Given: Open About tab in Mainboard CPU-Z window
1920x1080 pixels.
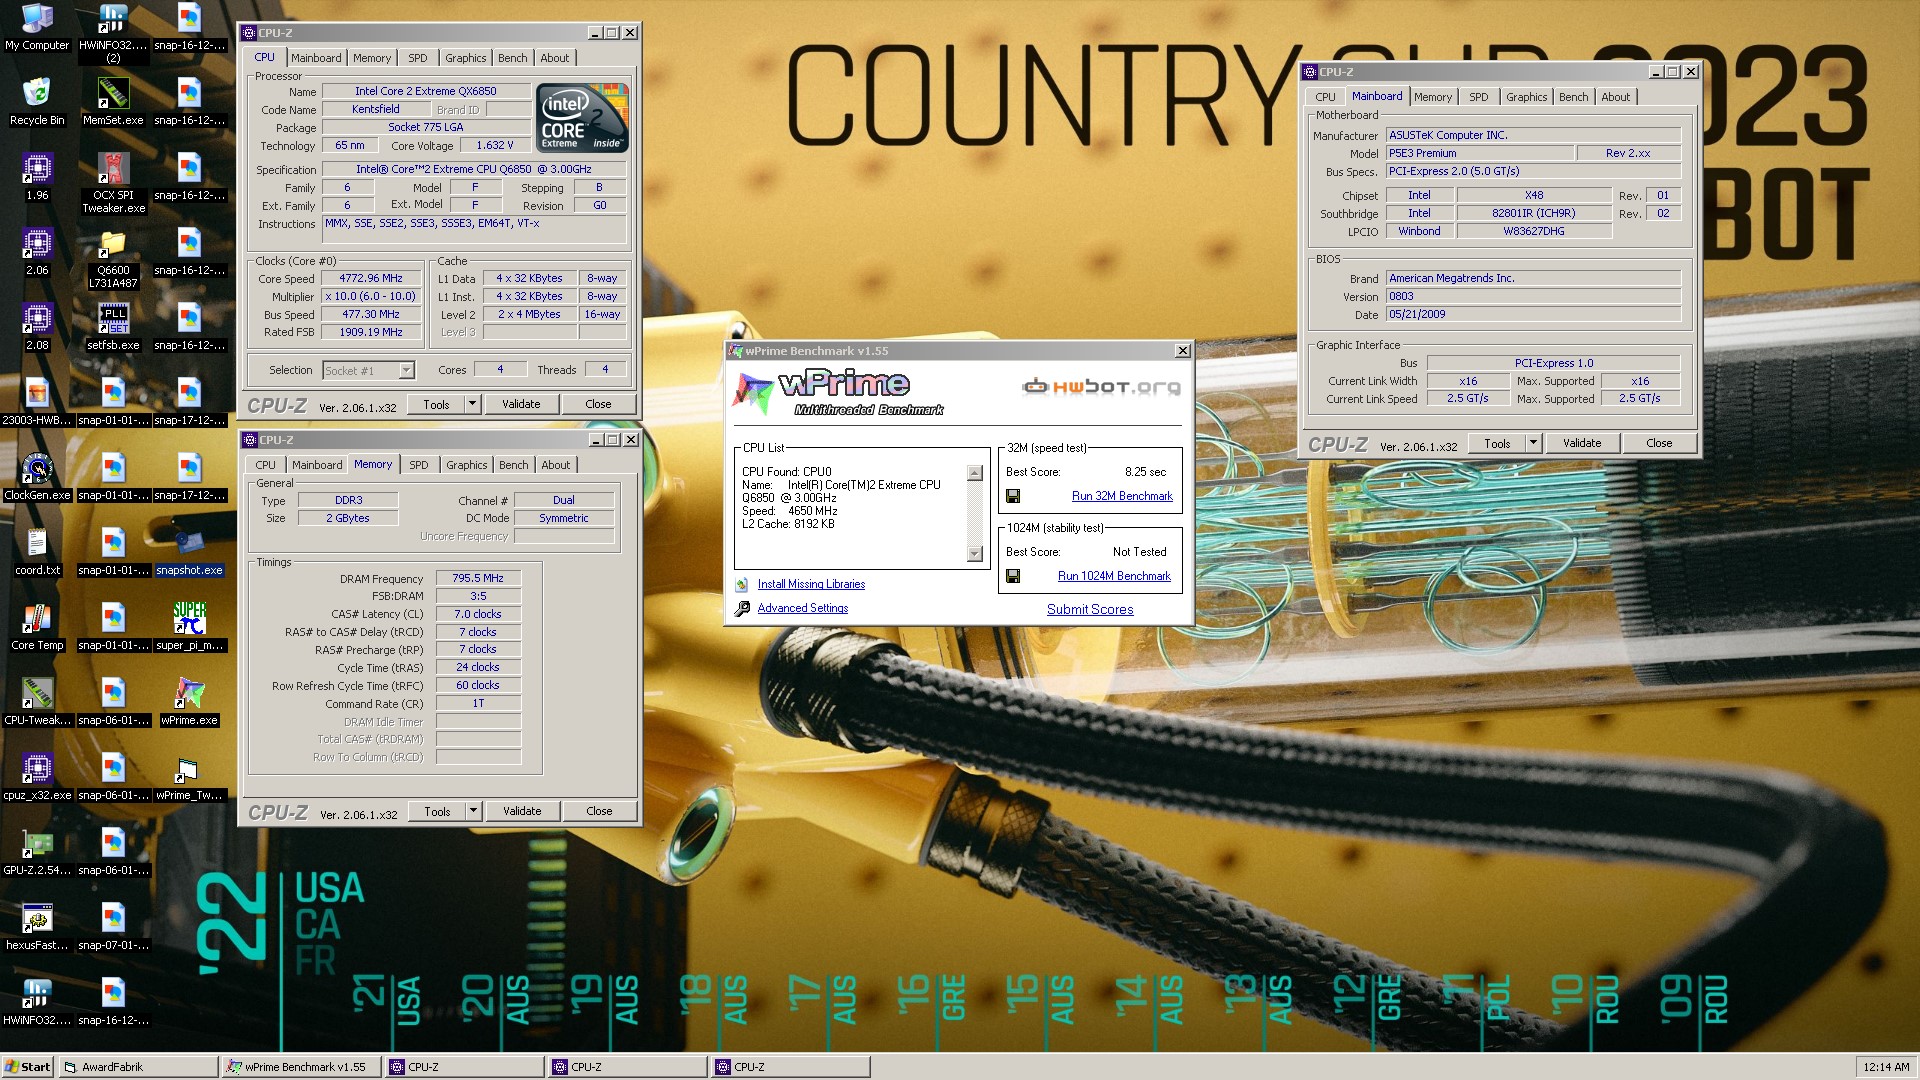Looking at the screenshot, I should (1615, 97).
